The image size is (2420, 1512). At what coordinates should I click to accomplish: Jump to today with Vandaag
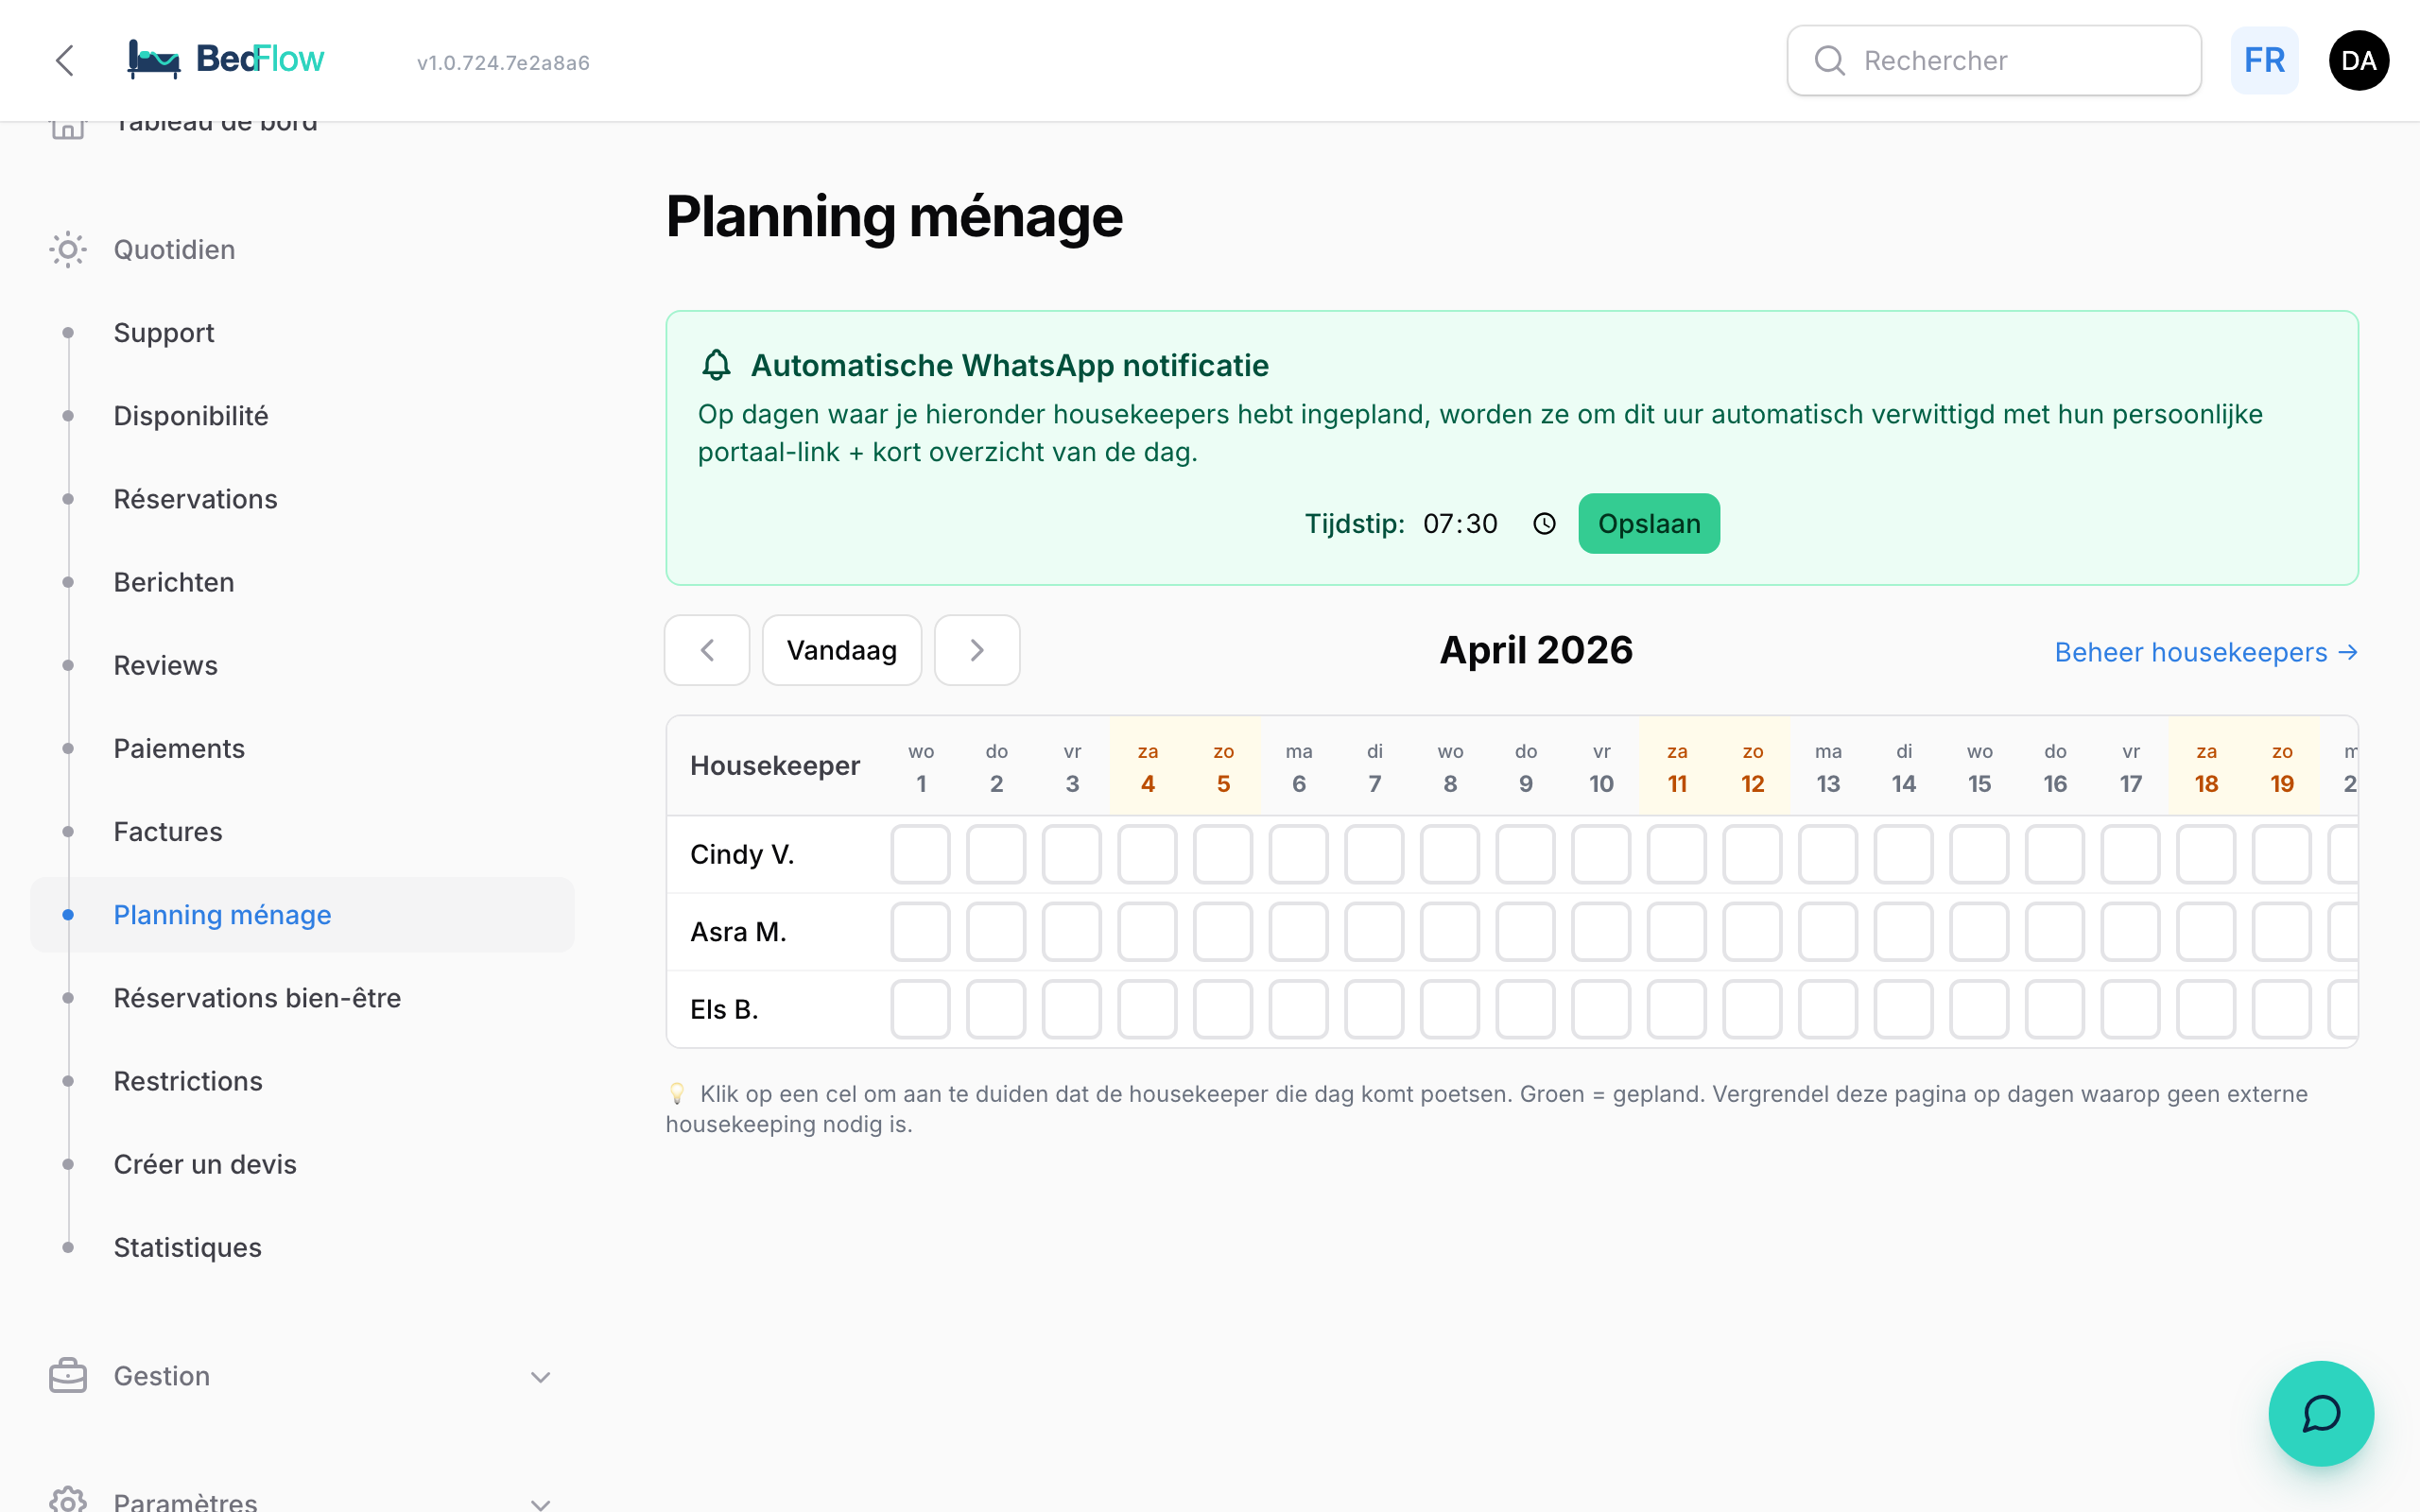pyautogui.click(x=841, y=650)
